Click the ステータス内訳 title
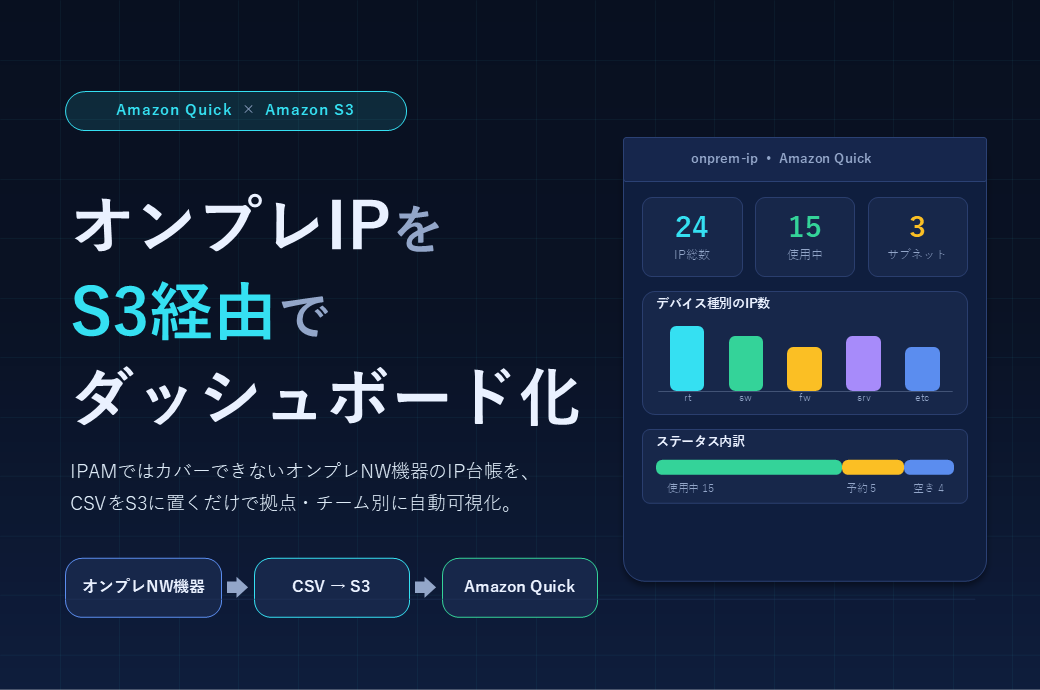The height and width of the screenshot is (690, 1040). tap(700, 441)
